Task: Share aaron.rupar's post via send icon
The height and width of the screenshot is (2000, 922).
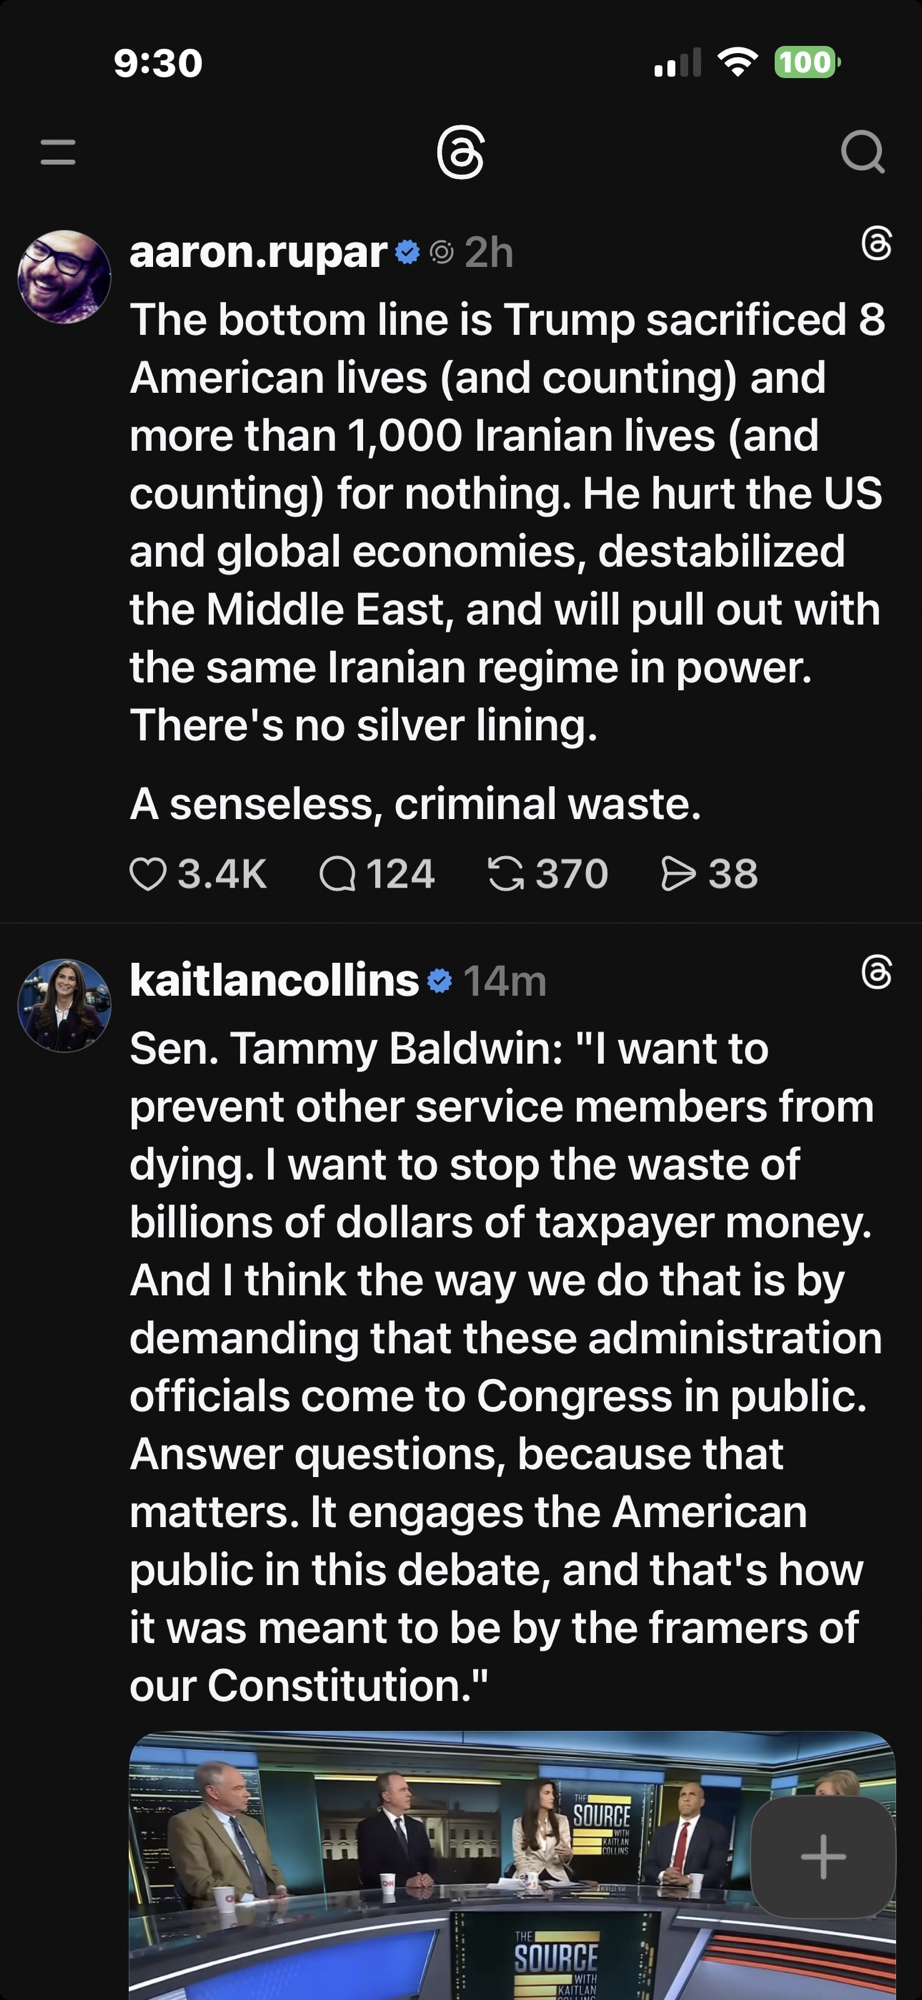Action: 678,875
